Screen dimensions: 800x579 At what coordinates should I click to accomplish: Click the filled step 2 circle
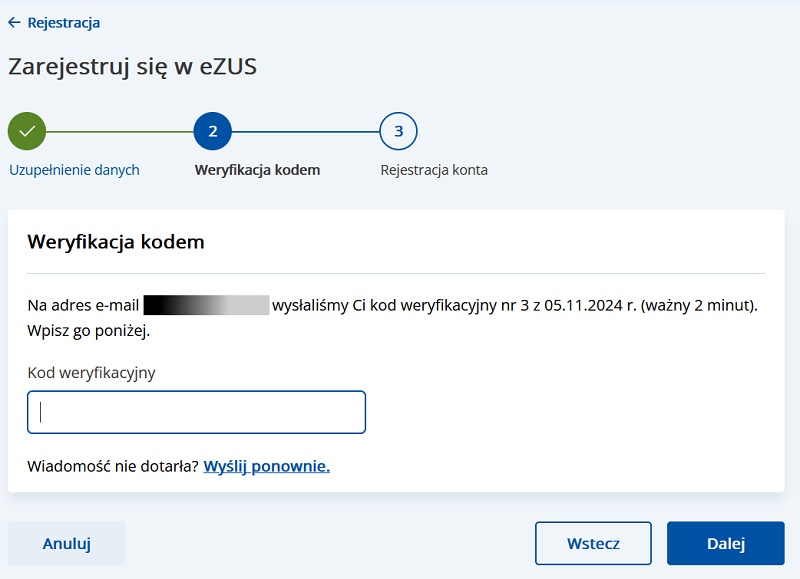[213, 131]
